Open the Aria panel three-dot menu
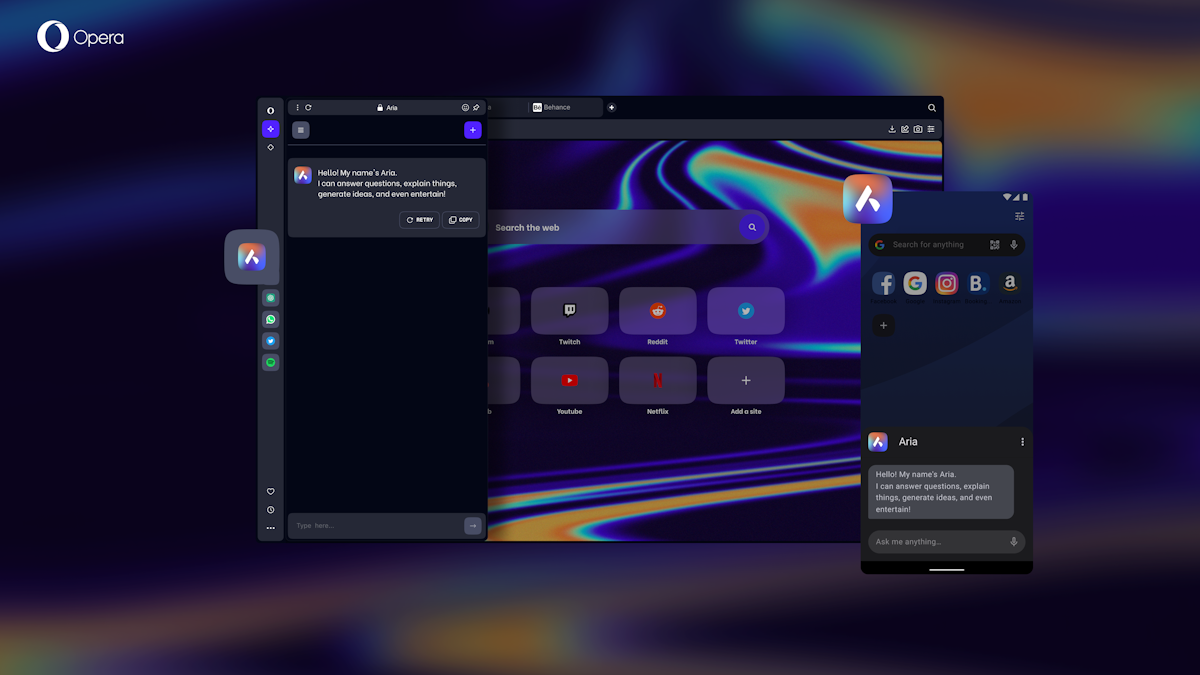Viewport: 1200px width, 675px height. pyautogui.click(x=296, y=107)
